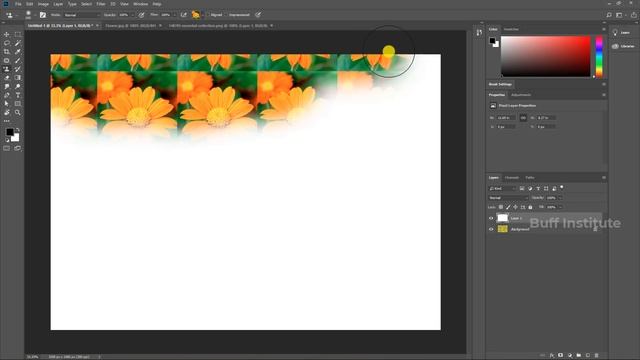Toggle layer filtering on or off
The width and height of the screenshot is (640, 360).
(x=562, y=187)
